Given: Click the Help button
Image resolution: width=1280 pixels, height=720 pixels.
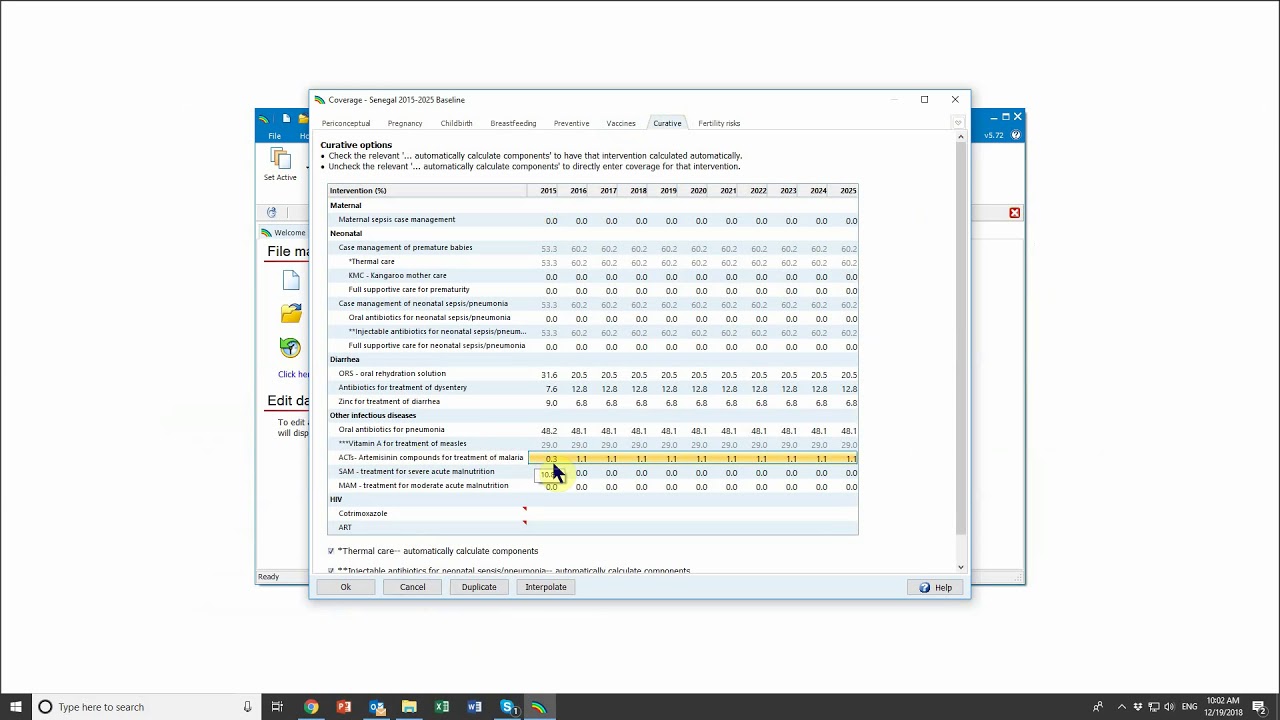Looking at the screenshot, I should click(x=937, y=587).
